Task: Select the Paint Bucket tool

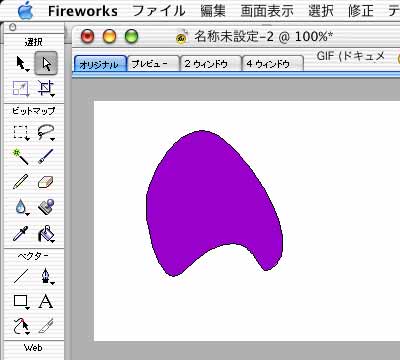Action: (x=46, y=233)
